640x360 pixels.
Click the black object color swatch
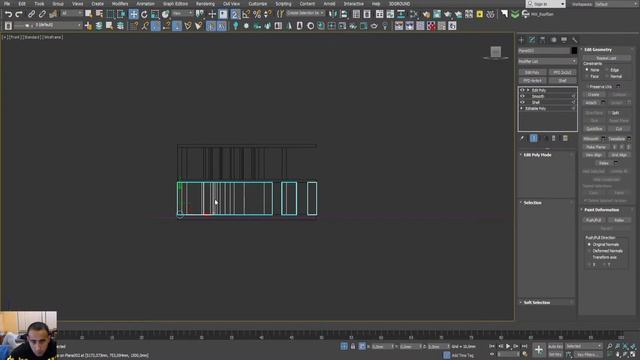[574, 51]
